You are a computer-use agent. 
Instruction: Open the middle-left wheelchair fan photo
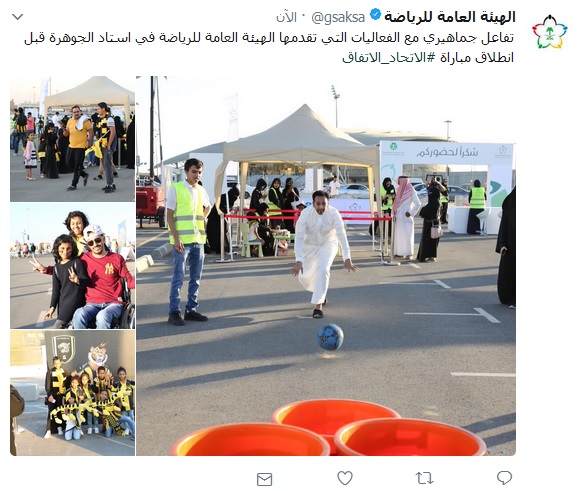pos(72,266)
